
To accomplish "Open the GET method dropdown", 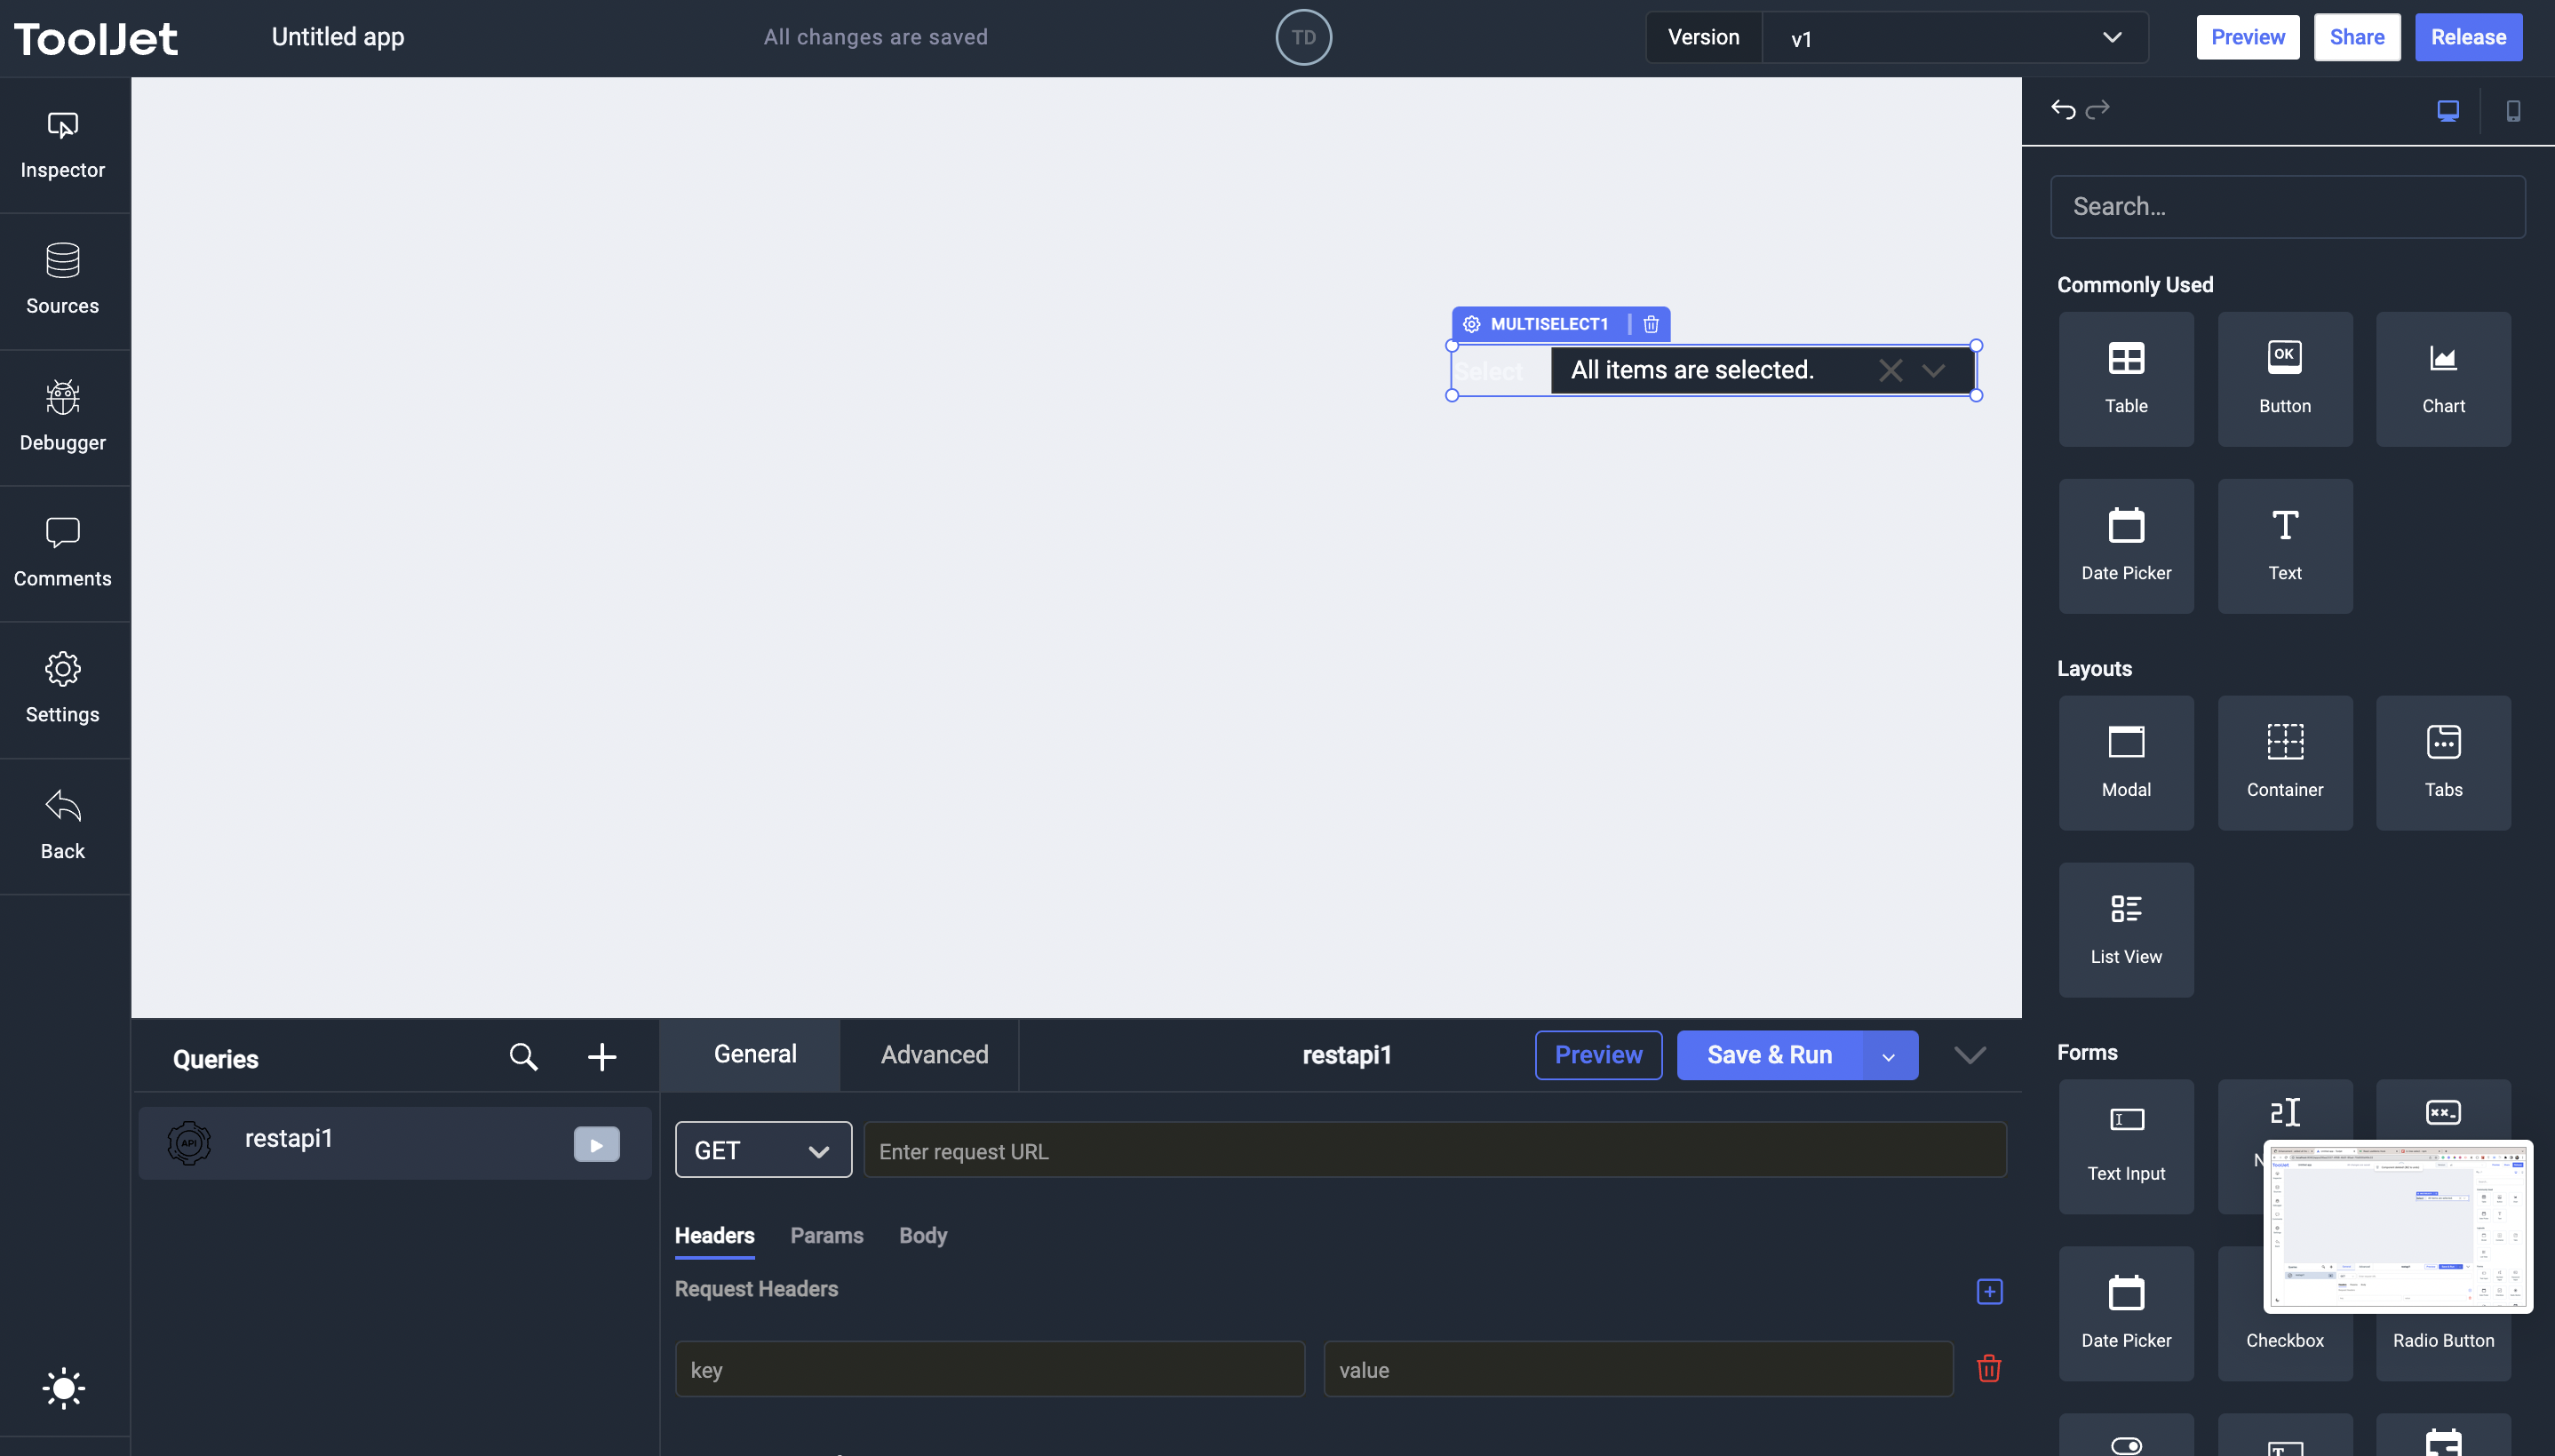I will [x=763, y=1150].
